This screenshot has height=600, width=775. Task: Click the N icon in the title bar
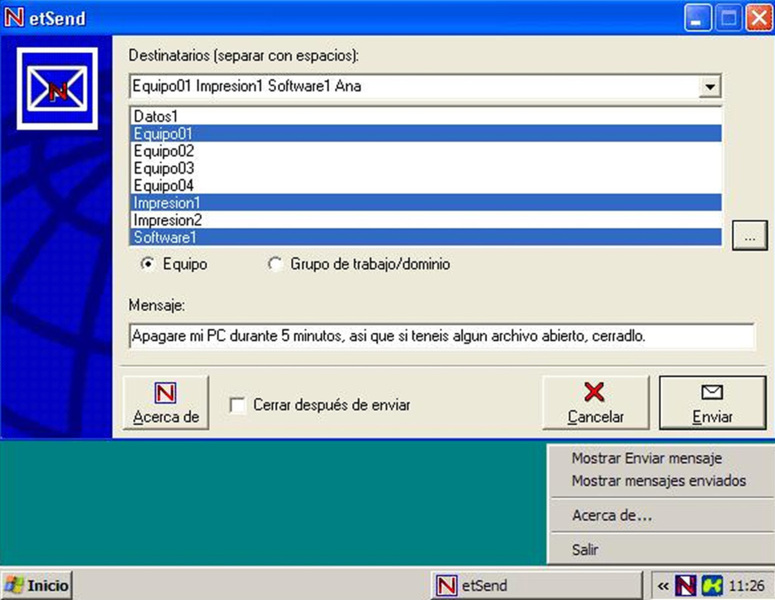(x=14, y=17)
